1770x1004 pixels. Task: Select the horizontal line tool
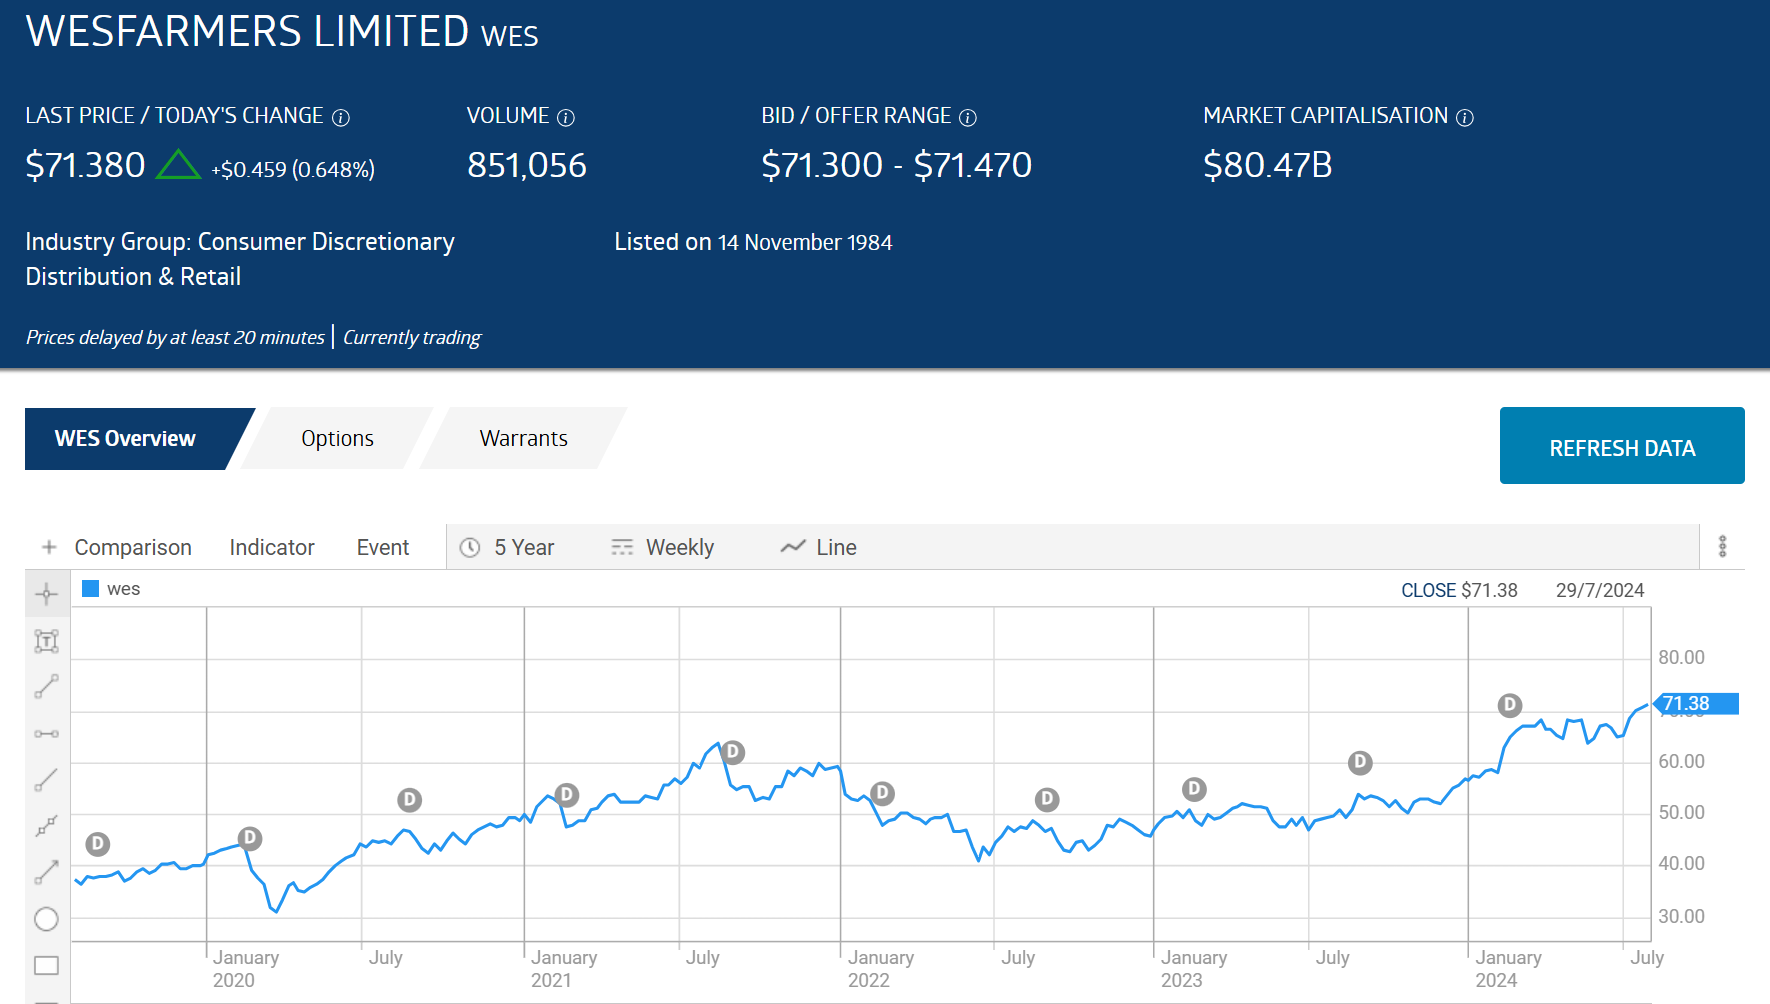coord(46,734)
